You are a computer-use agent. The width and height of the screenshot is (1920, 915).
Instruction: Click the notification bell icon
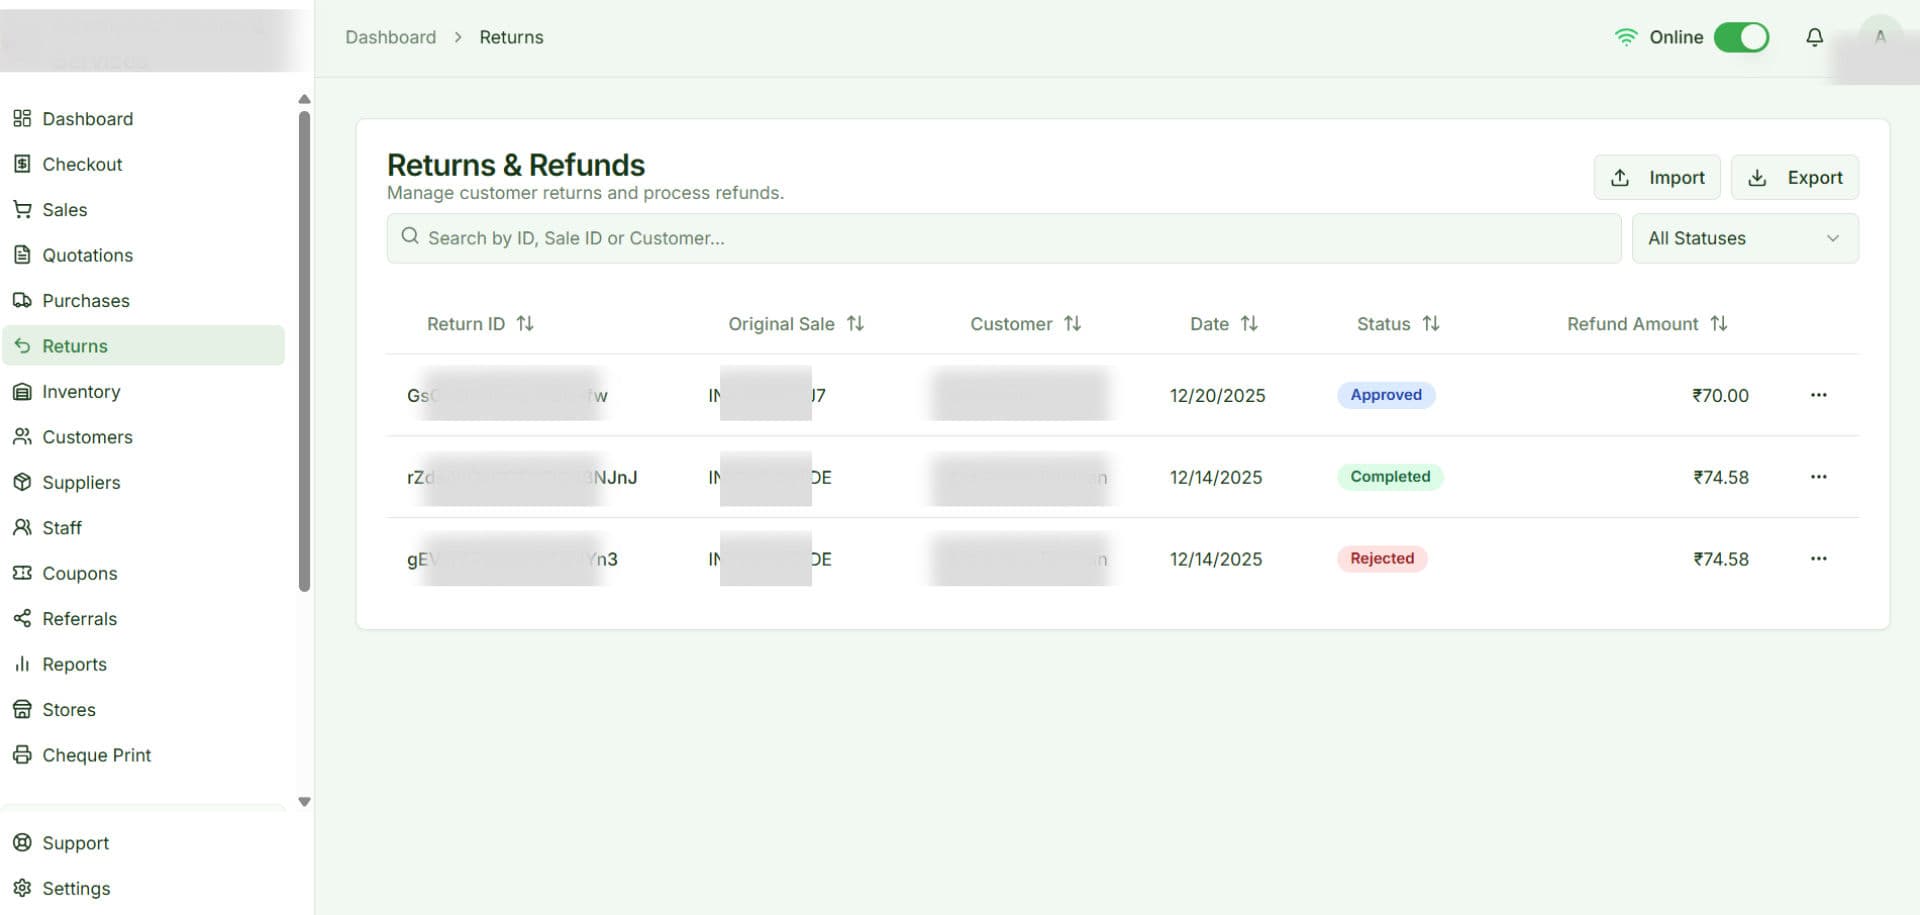pos(1814,37)
